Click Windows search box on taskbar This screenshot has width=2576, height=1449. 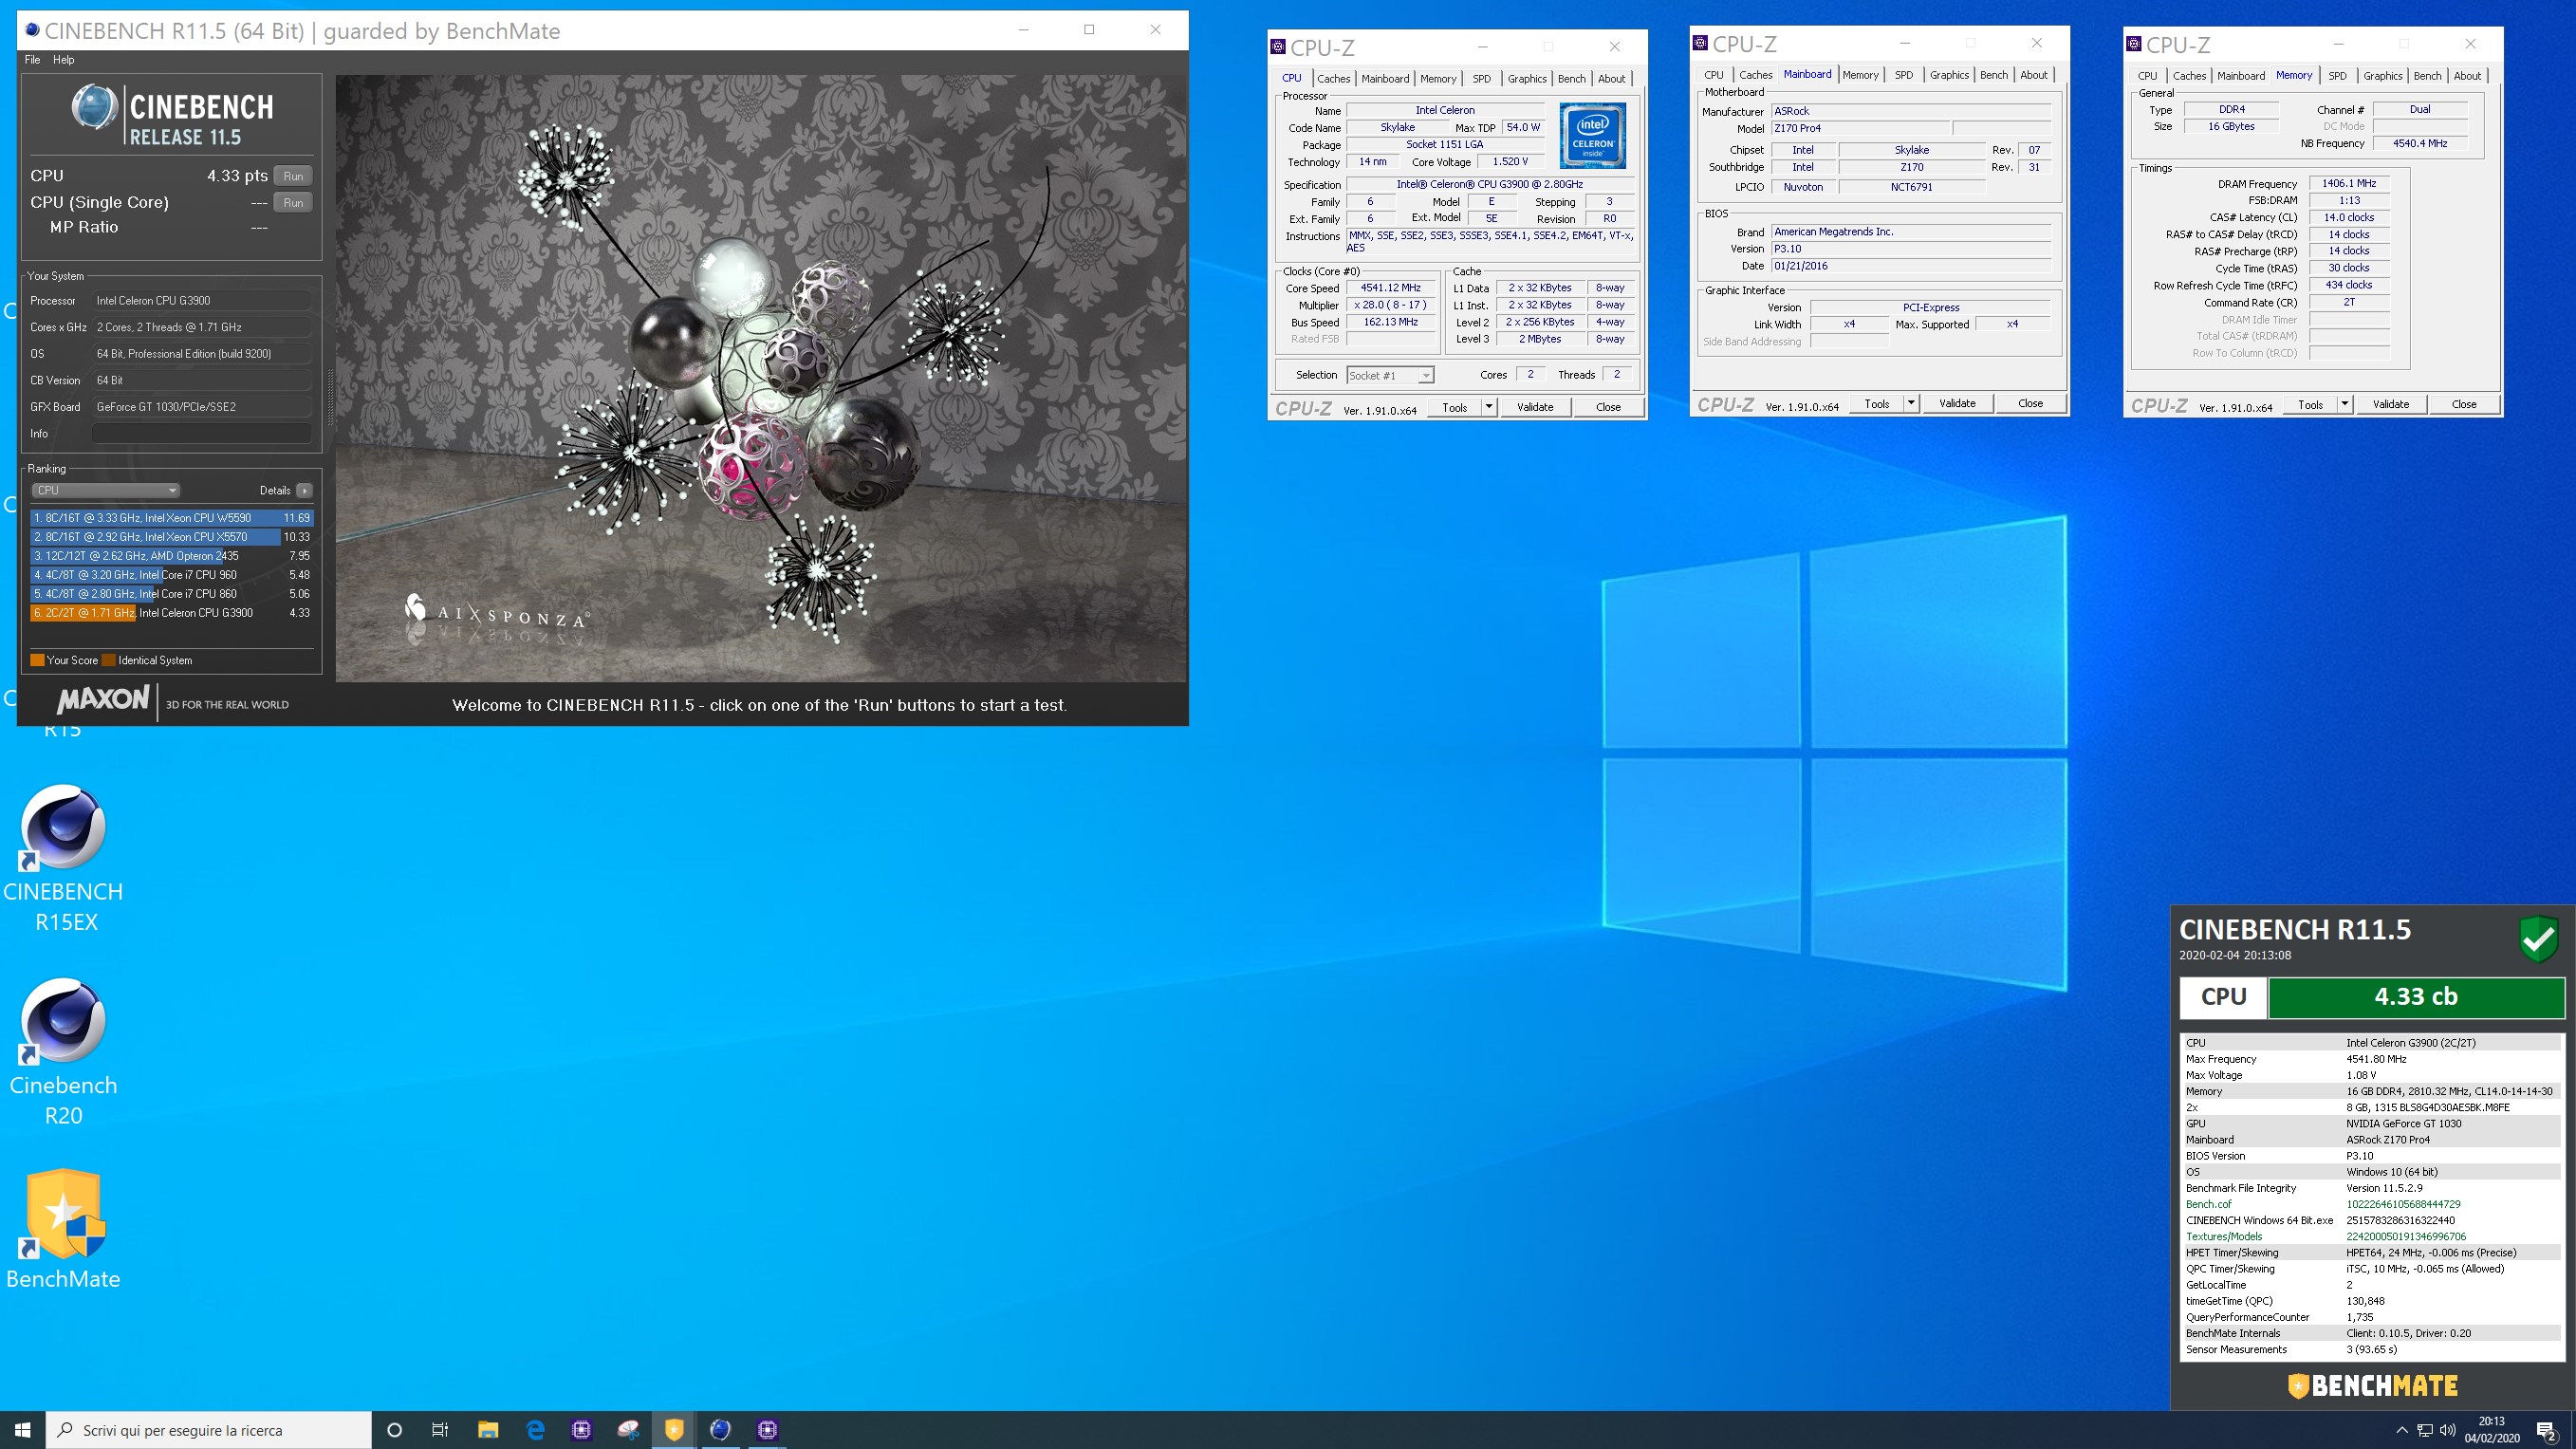pos(208,1430)
